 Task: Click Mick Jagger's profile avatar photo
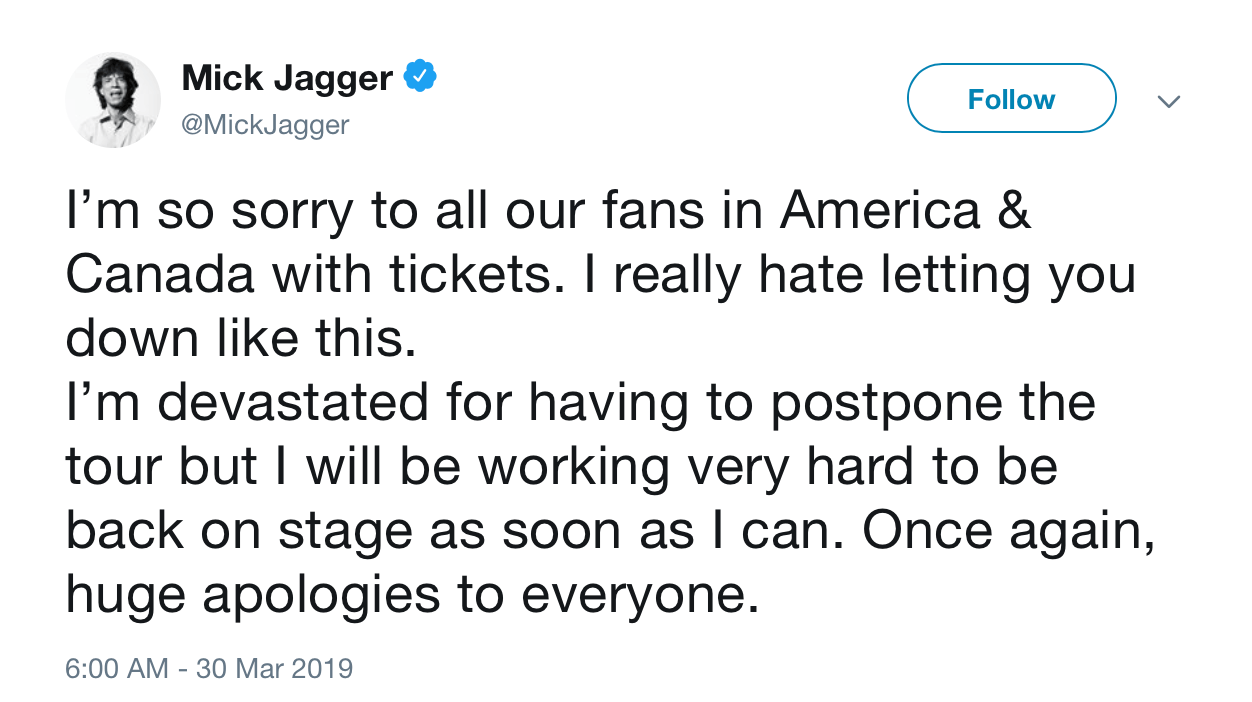[x=113, y=100]
